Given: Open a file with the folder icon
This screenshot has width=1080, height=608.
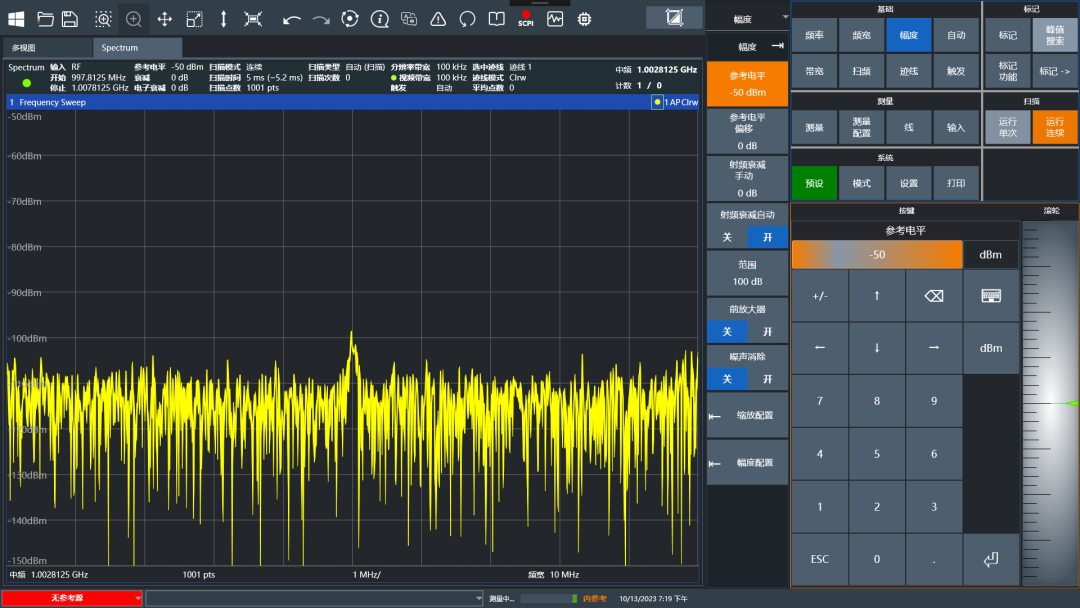Looking at the screenshot, I should coord(45,19).
